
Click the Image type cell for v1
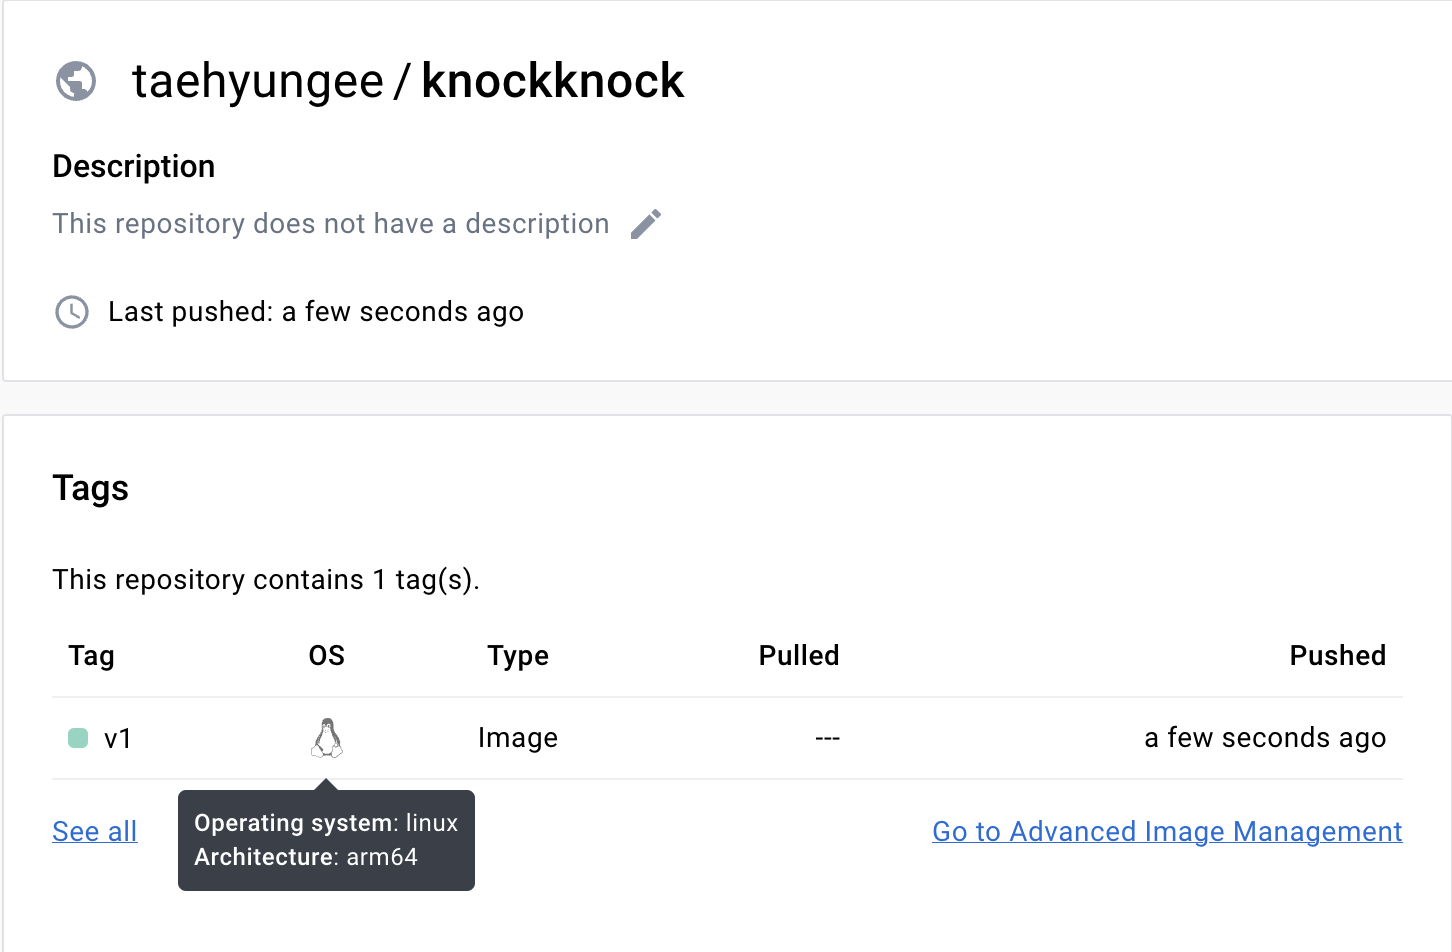tap(518, 738)
